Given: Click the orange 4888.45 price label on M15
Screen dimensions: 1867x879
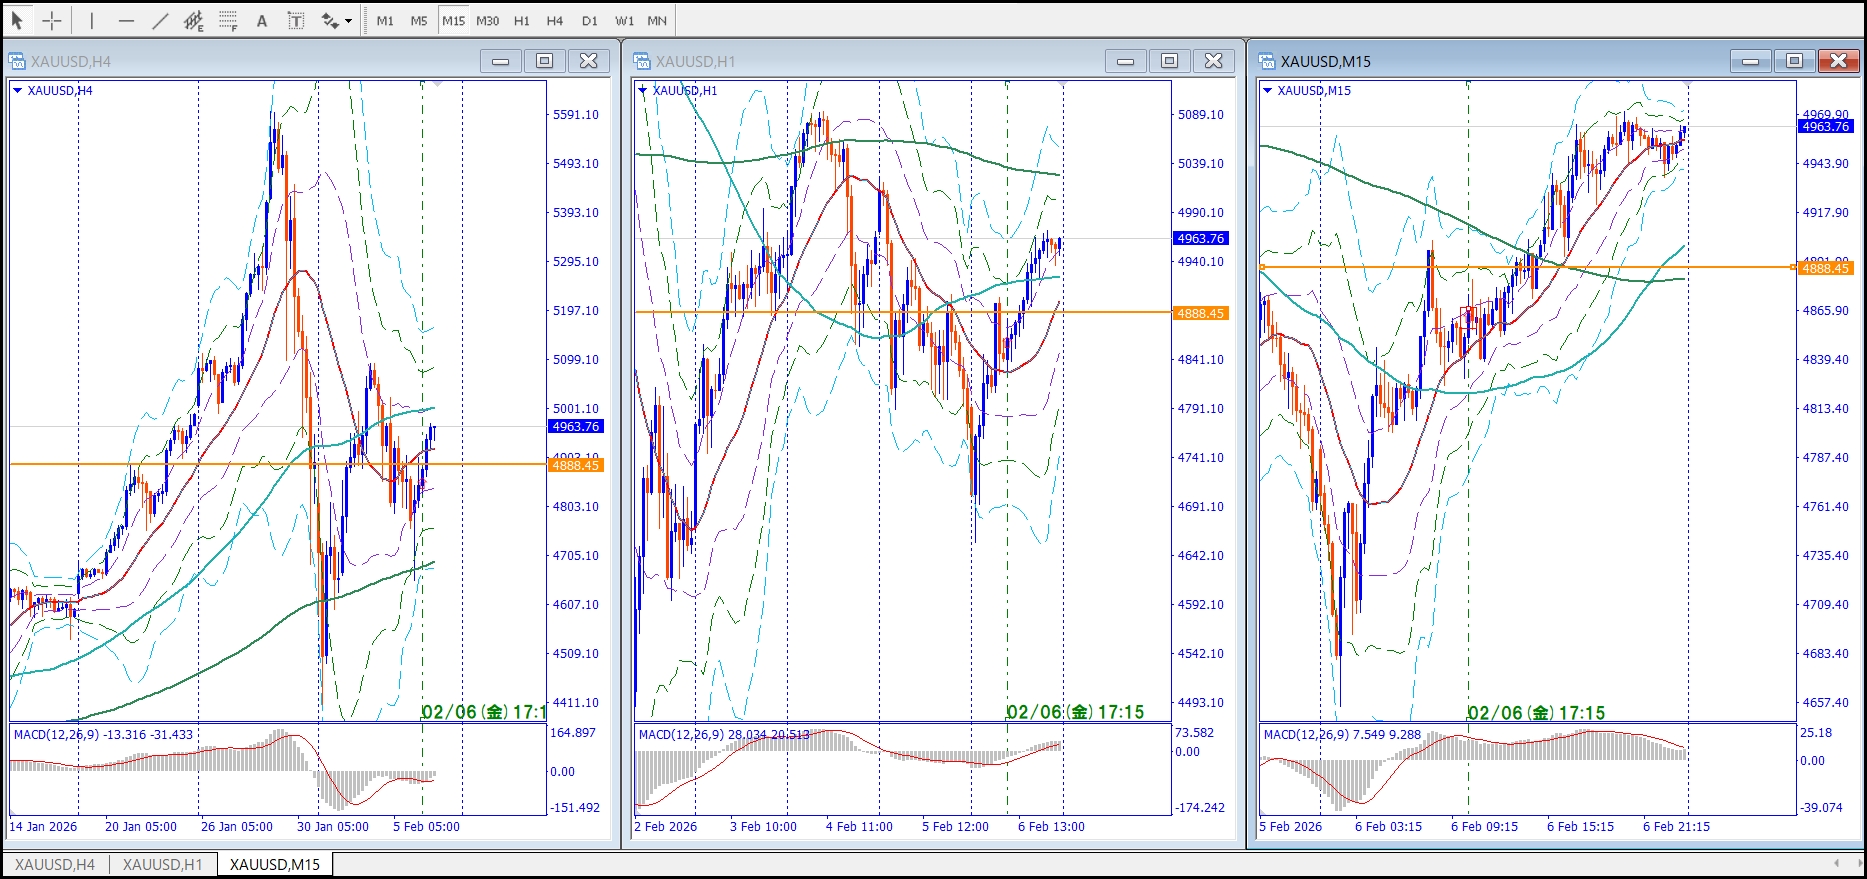Looking at the screenshot, I should 1825,268.
